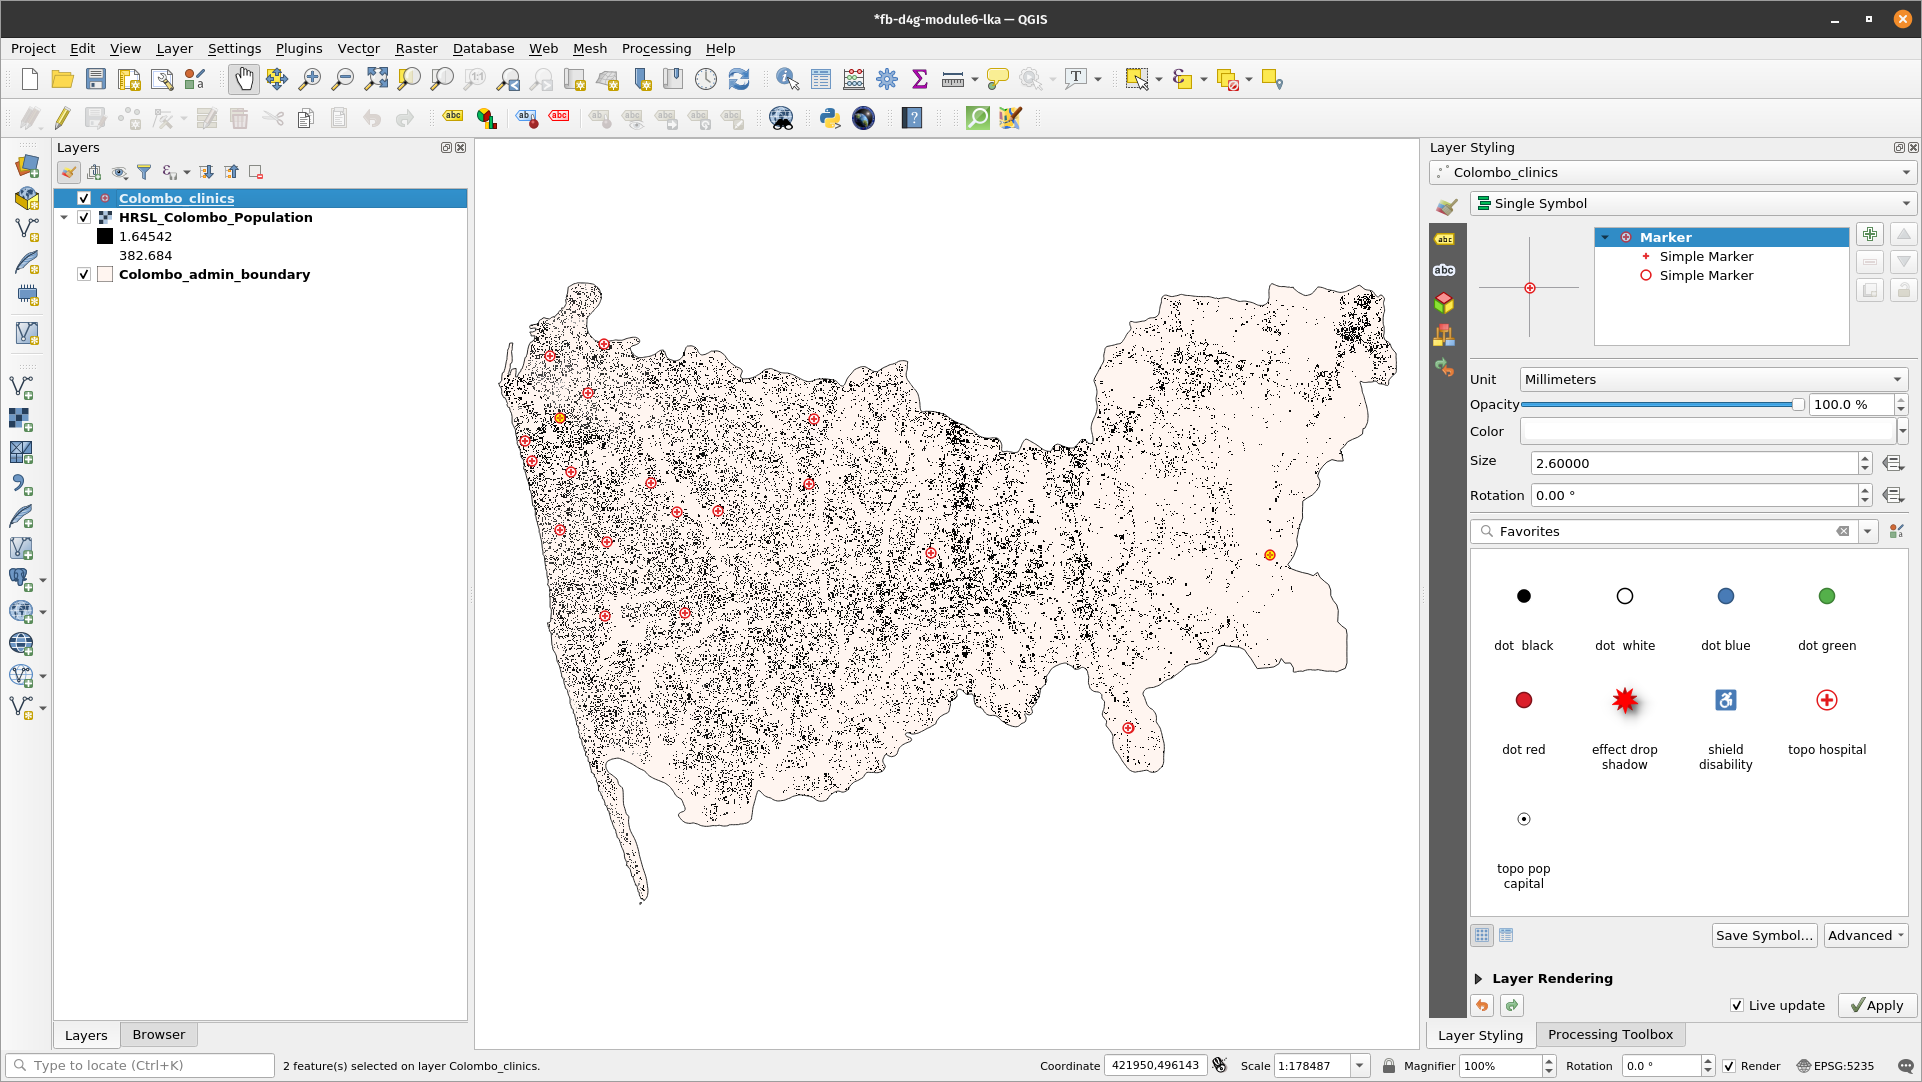Click Apply button in Layer Styling
The image size is (1922, 1082).
pos(1877,1004)
